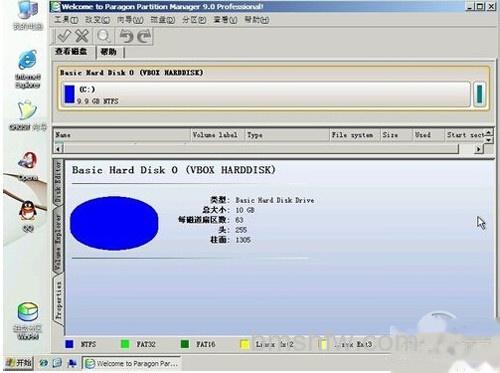Sort by the Type column header
Image resolution: width=500 pixels, height=373 pixels.
point(287,135)
